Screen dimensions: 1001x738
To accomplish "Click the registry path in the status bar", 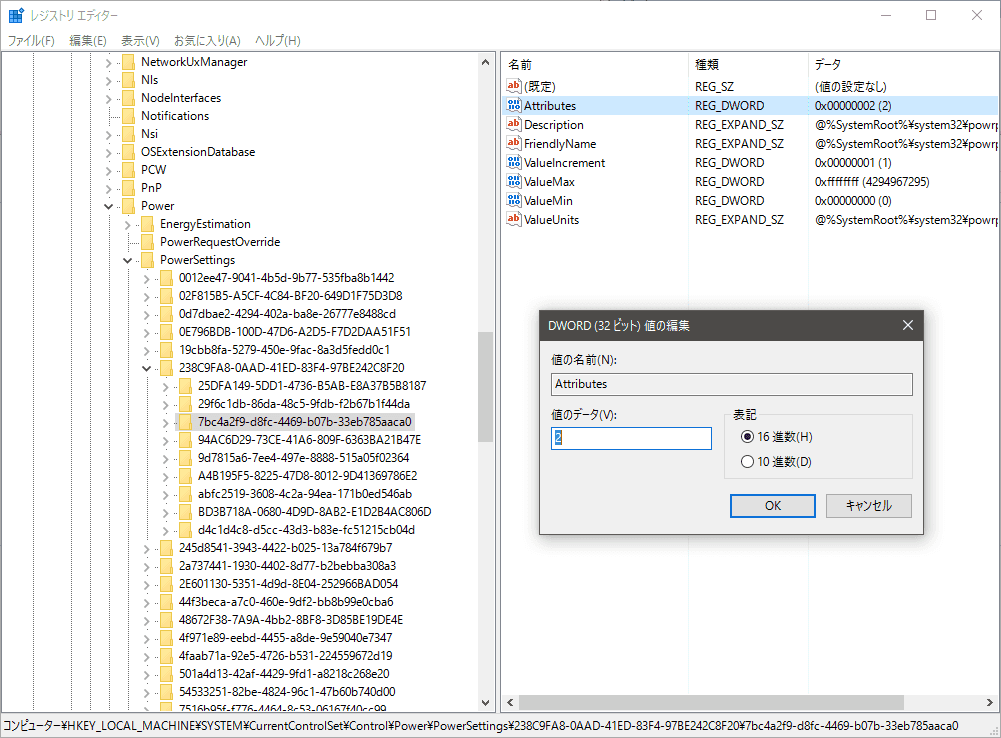I will (481, 726).
